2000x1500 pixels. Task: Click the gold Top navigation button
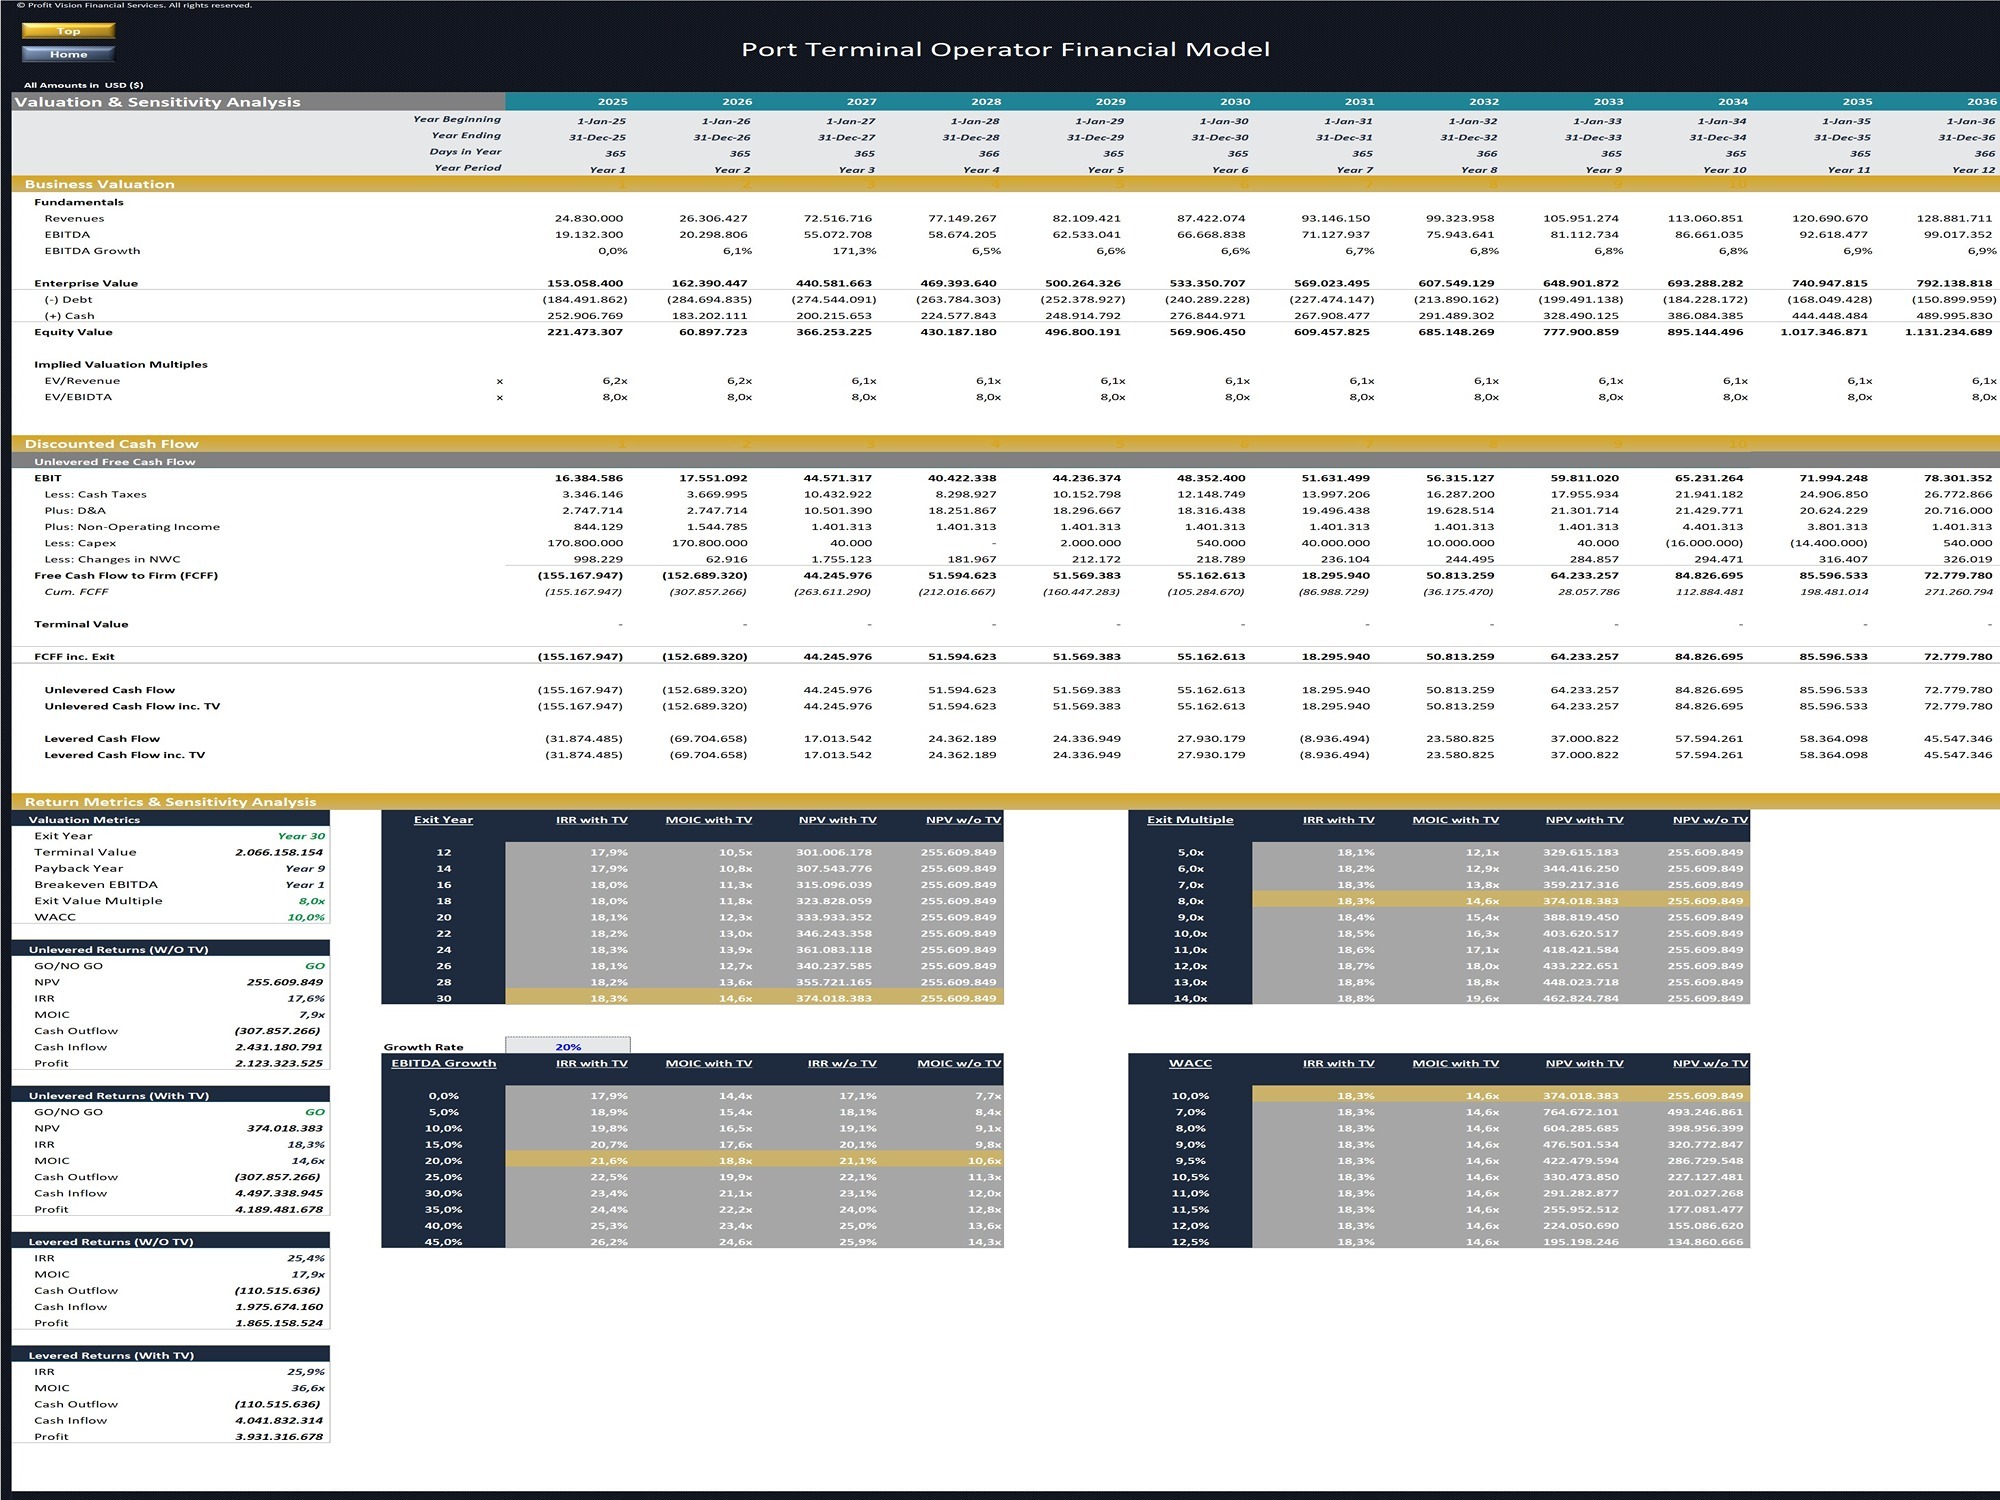[67, 31]
